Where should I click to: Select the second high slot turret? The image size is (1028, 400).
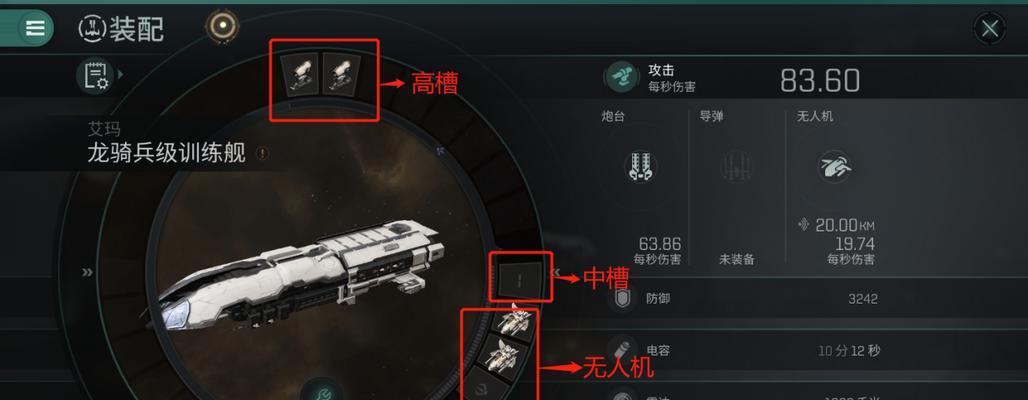point(342,75)
